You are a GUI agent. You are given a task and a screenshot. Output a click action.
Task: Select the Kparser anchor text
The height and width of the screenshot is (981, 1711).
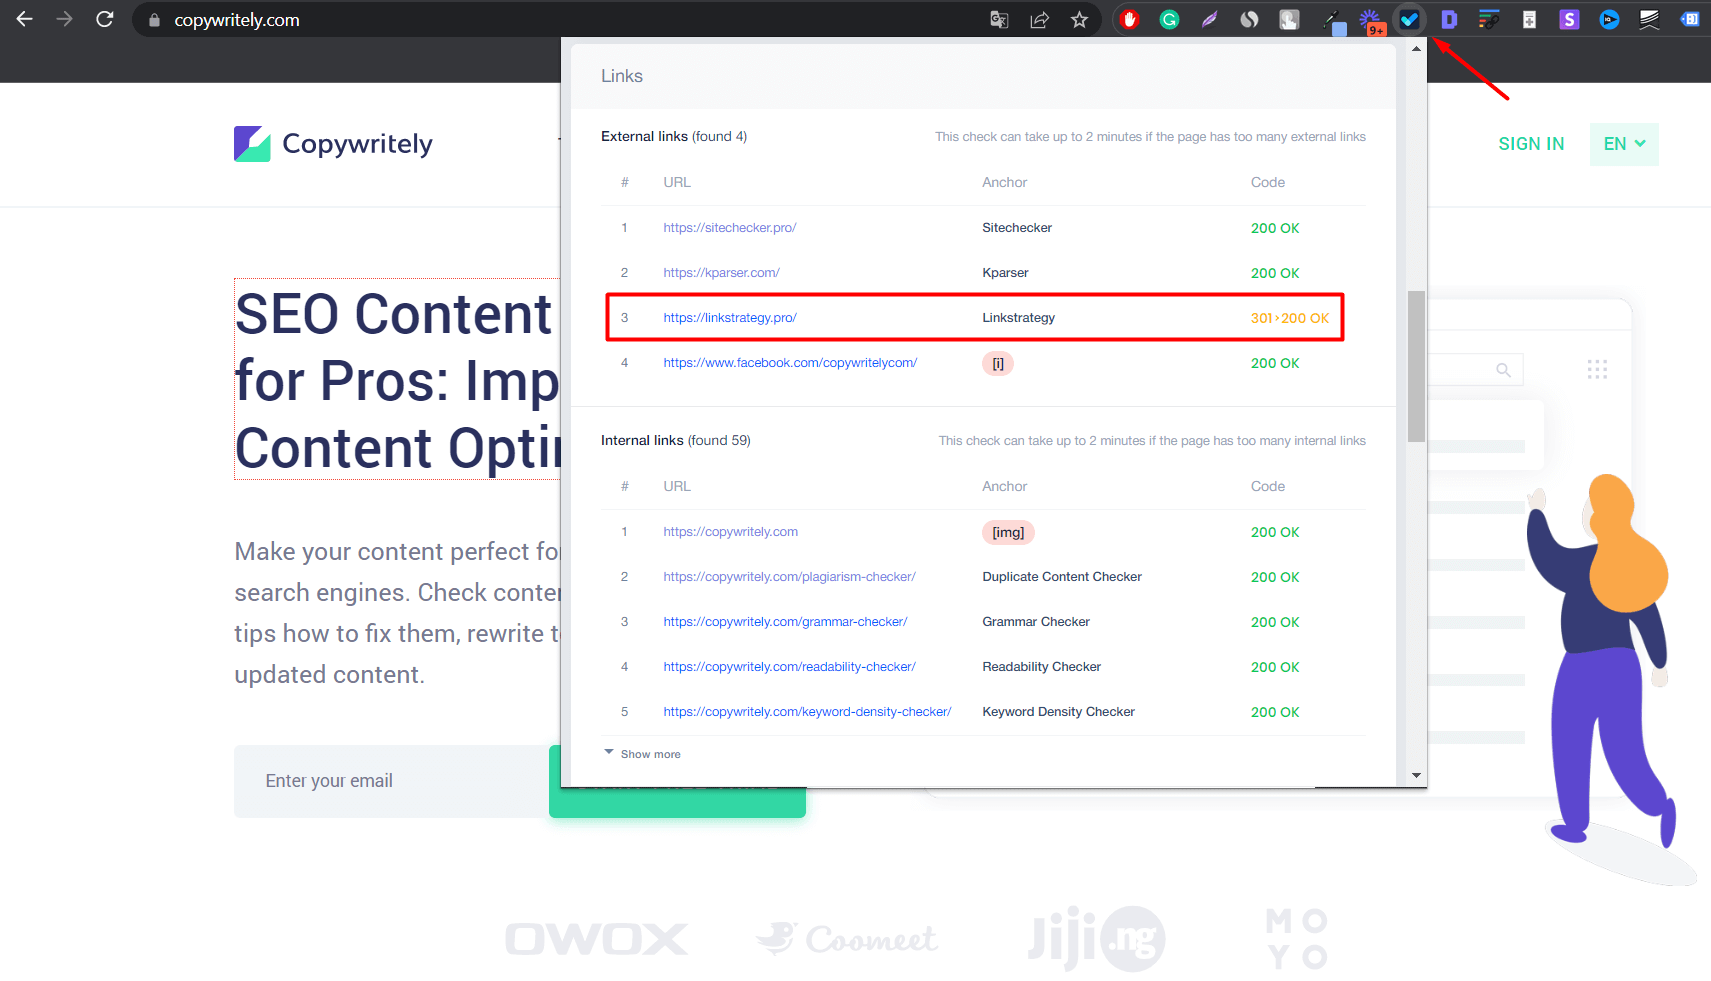click(x=1005, y=273)
